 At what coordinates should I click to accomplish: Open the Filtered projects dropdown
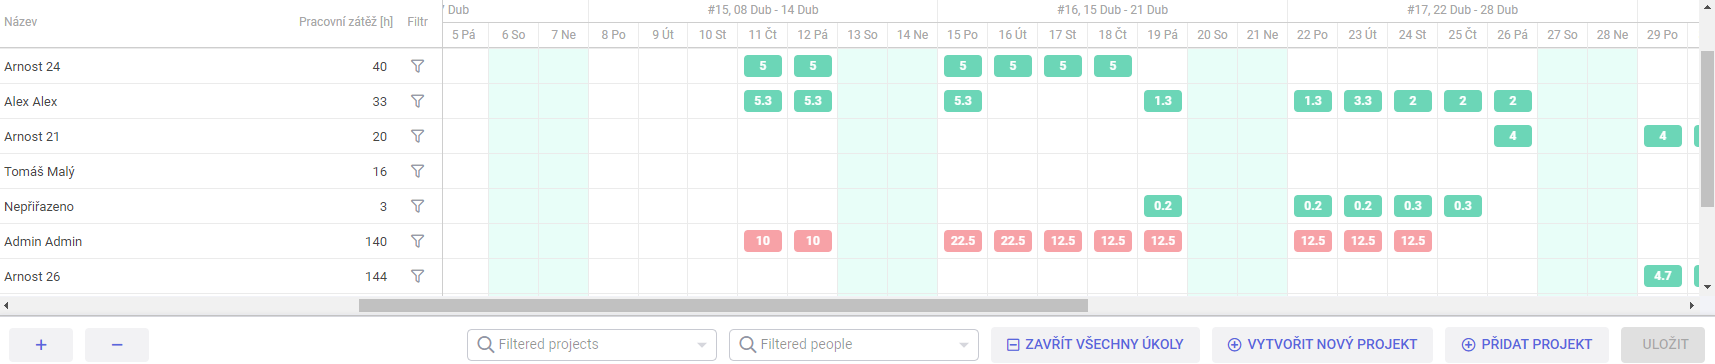click(592, 344)
